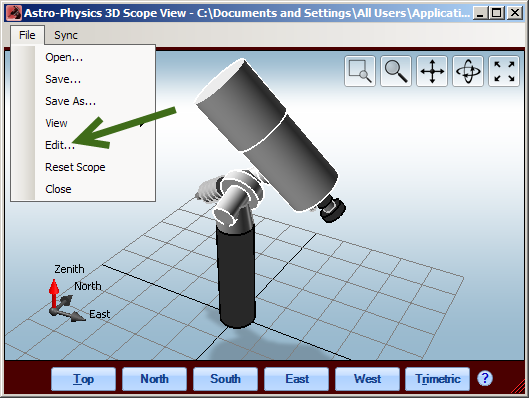Open the Sync menu
The image size is (529, 398).
click(66, 35)
